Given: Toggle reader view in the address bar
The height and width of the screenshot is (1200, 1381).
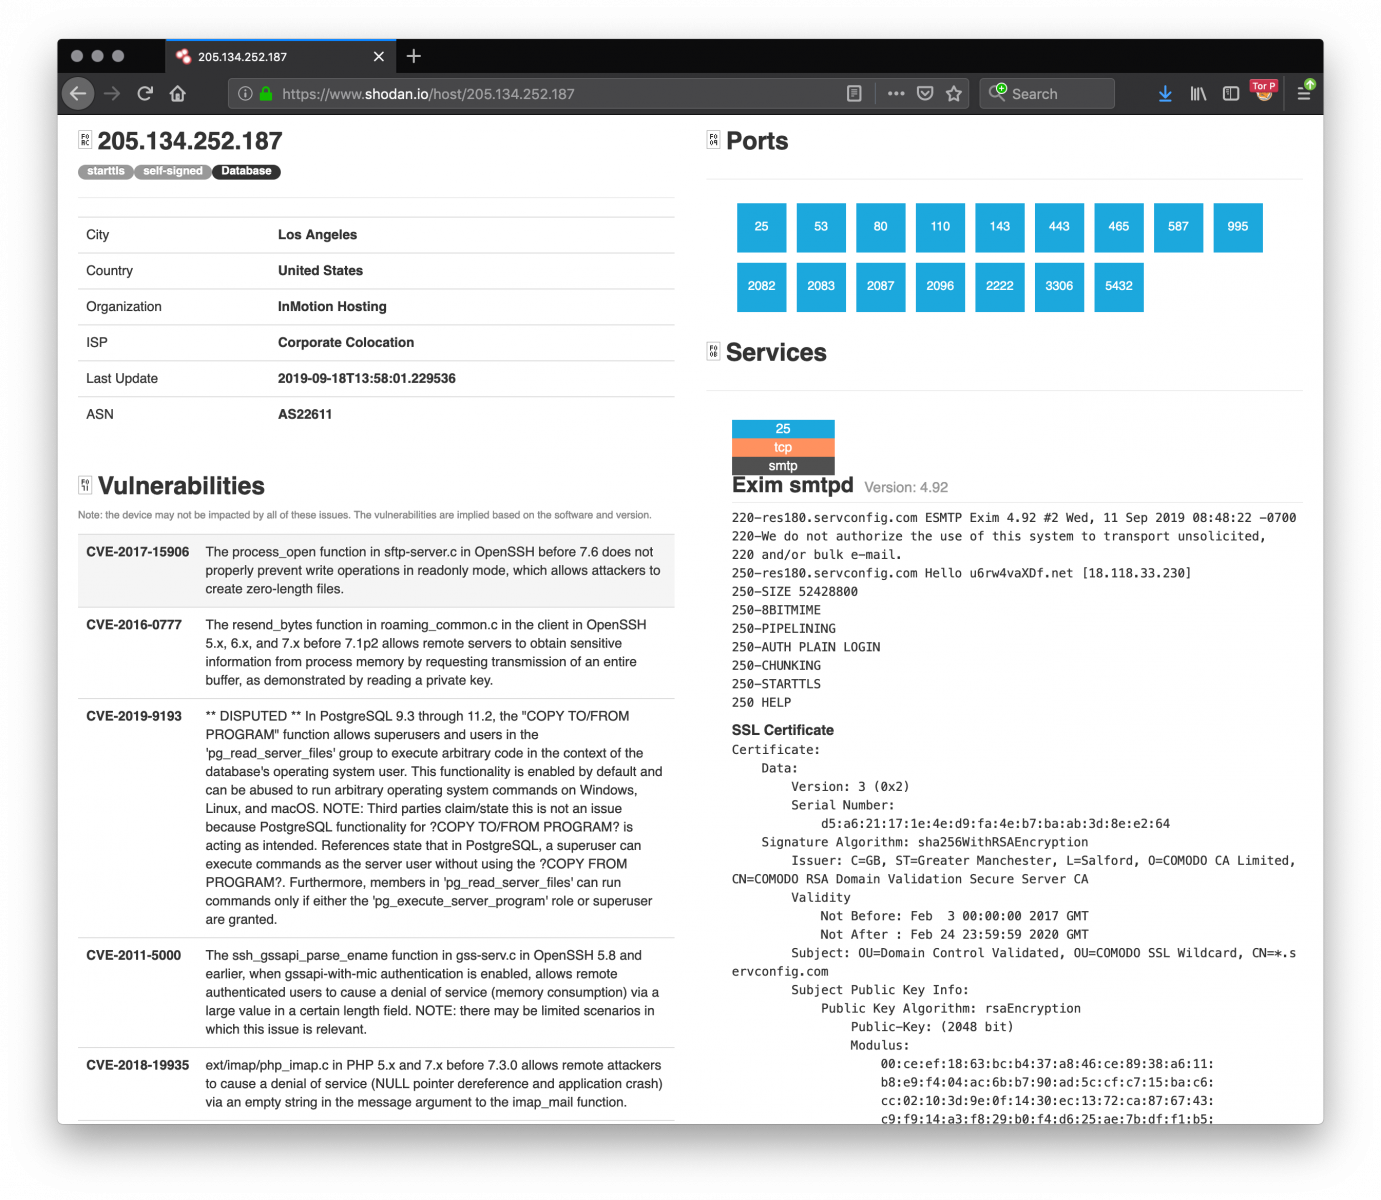Looking at the screenshot, I should tap(854, 94).
